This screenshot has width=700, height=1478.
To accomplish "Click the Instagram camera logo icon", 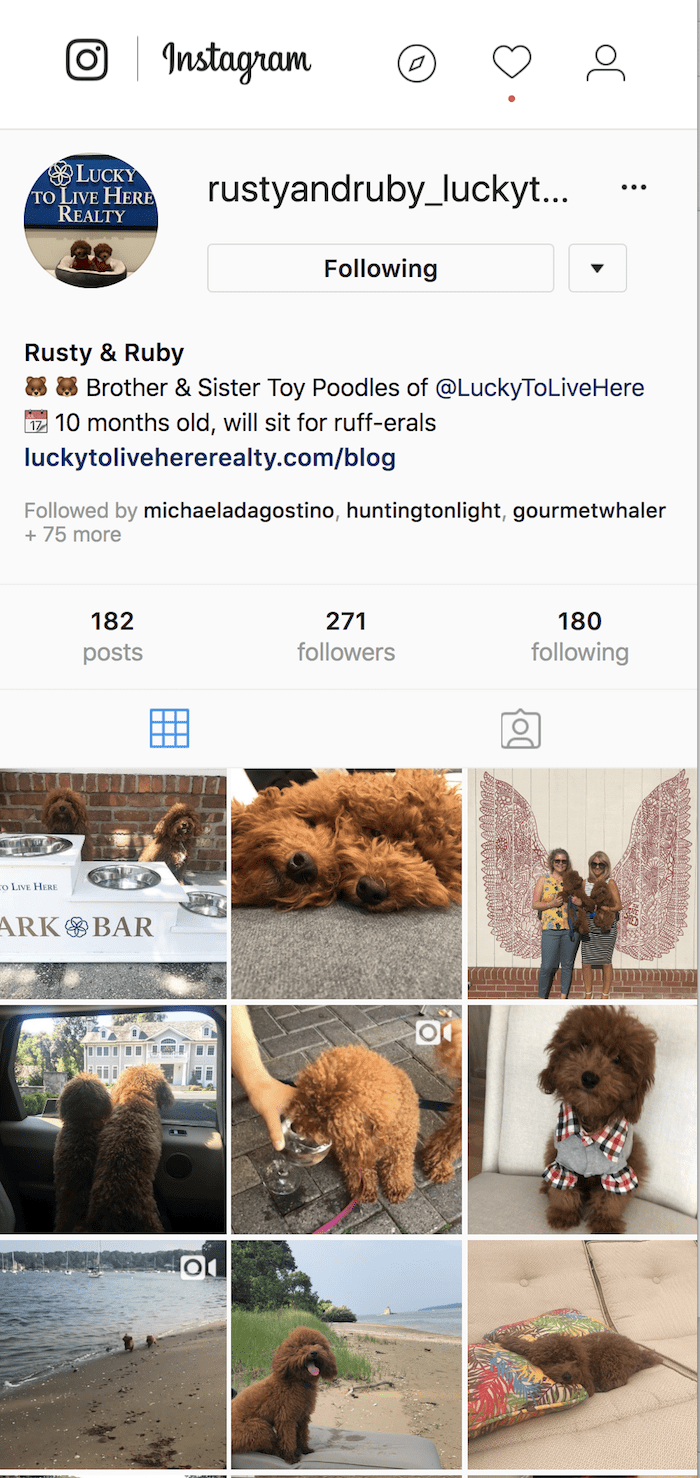I will 87,60.
